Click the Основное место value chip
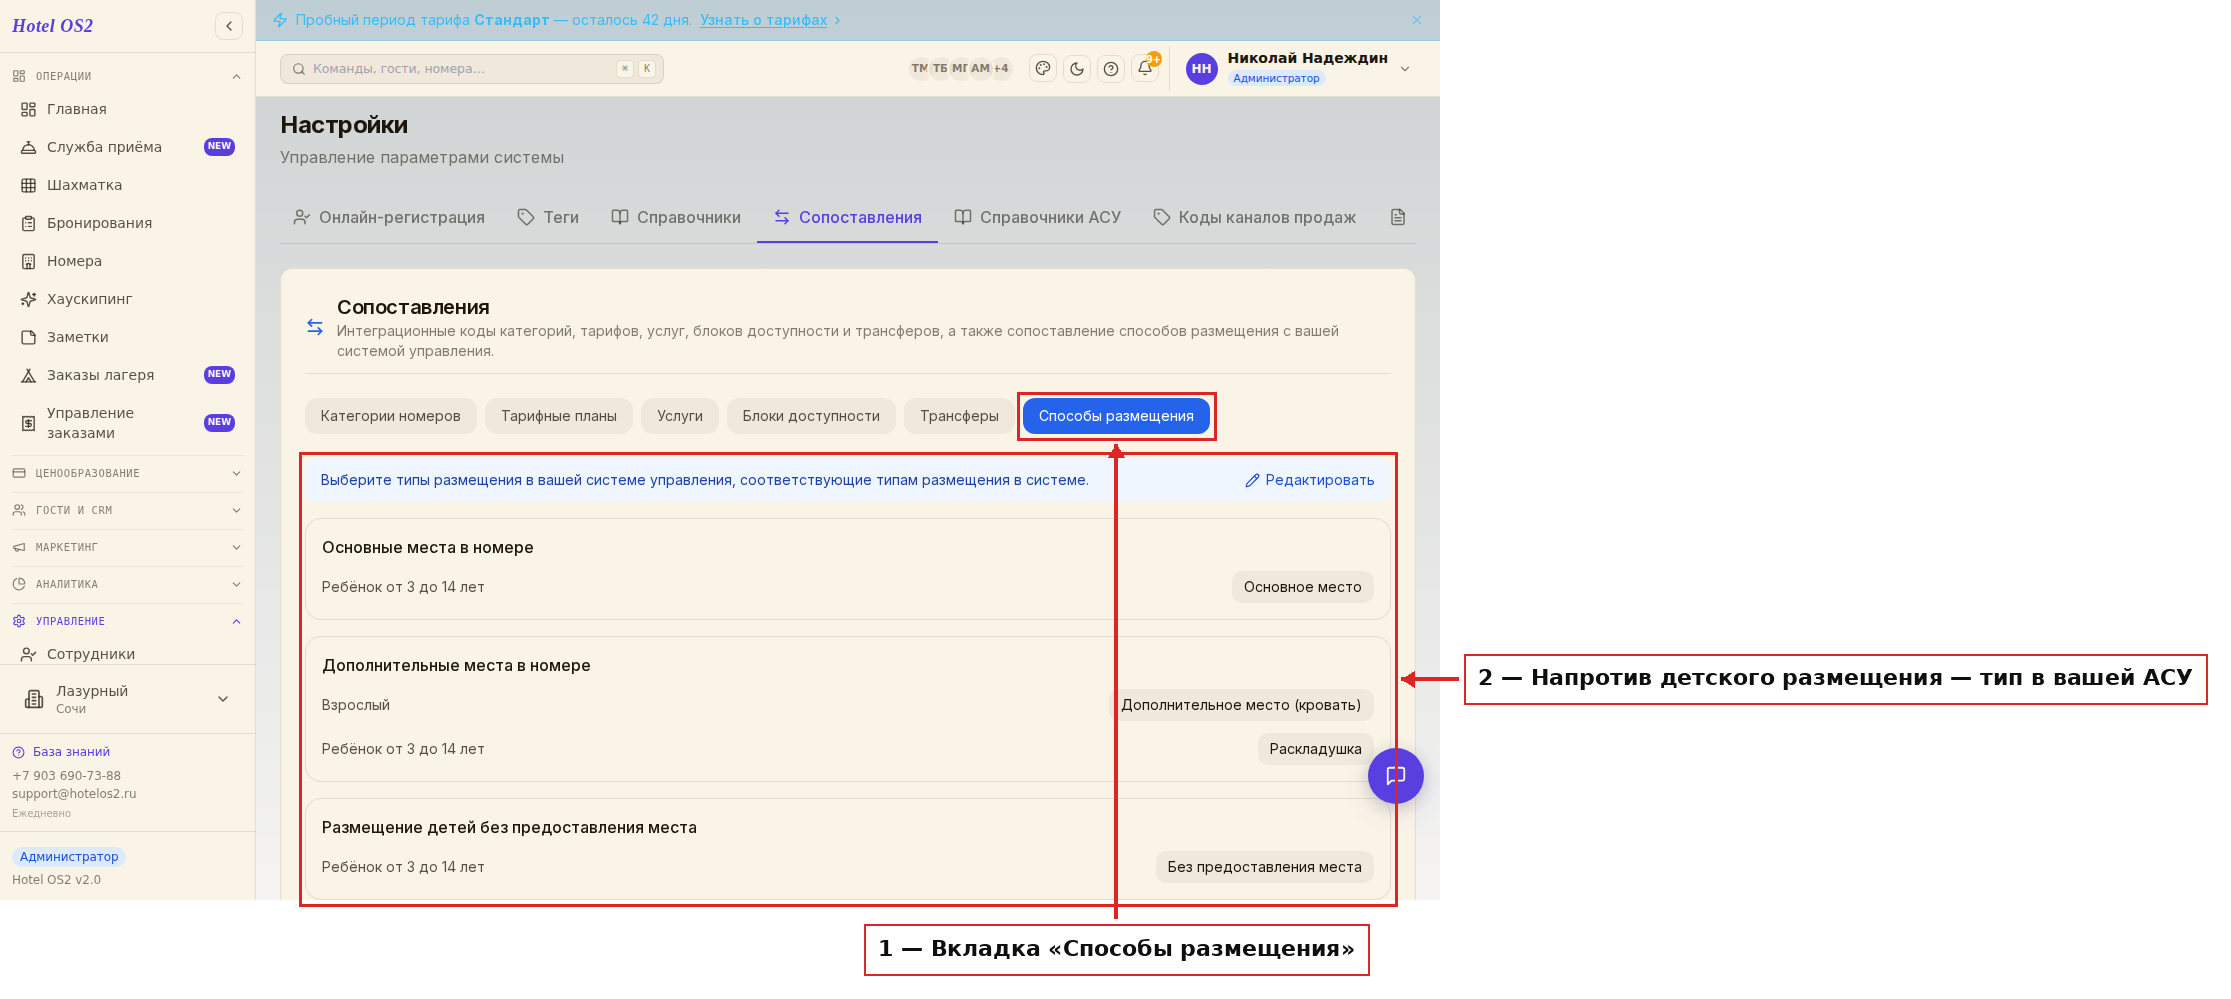 pos(1302,587)
